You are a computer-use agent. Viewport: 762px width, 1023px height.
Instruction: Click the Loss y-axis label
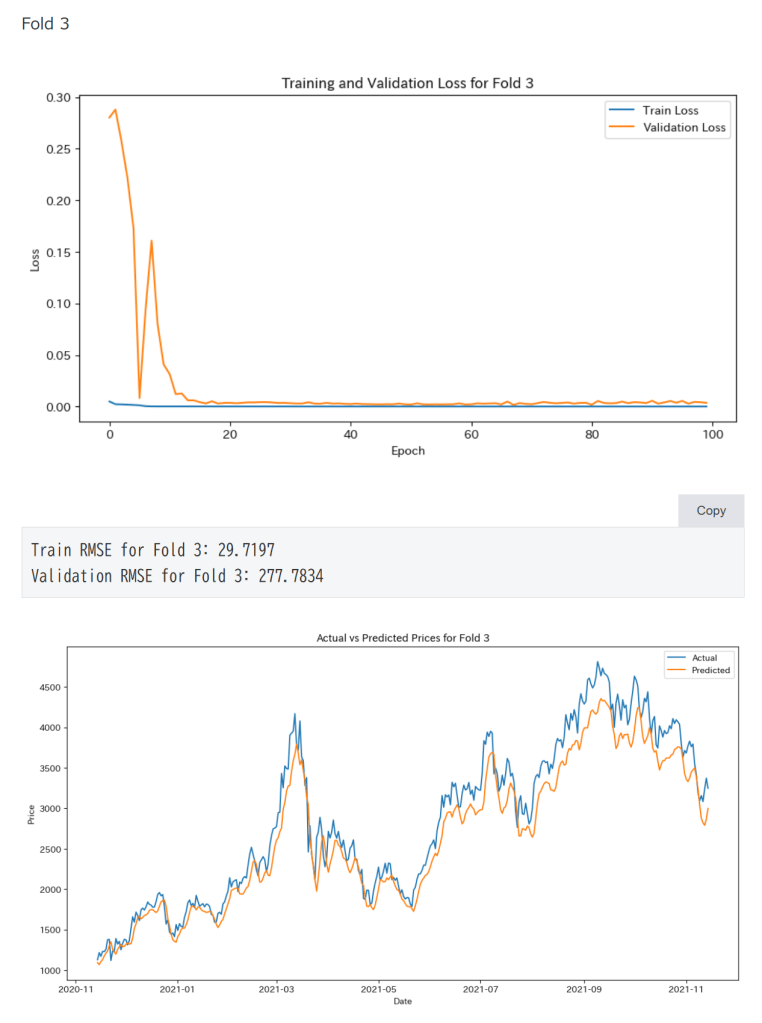(x=35, y=260)
